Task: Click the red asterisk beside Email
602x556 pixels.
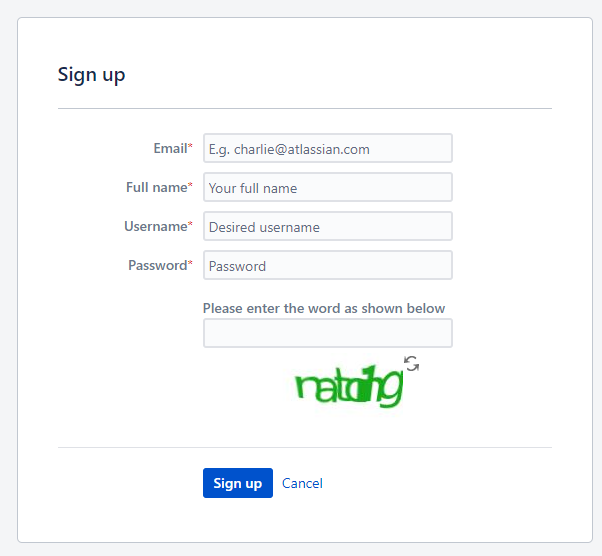Action: coord(190,148)
